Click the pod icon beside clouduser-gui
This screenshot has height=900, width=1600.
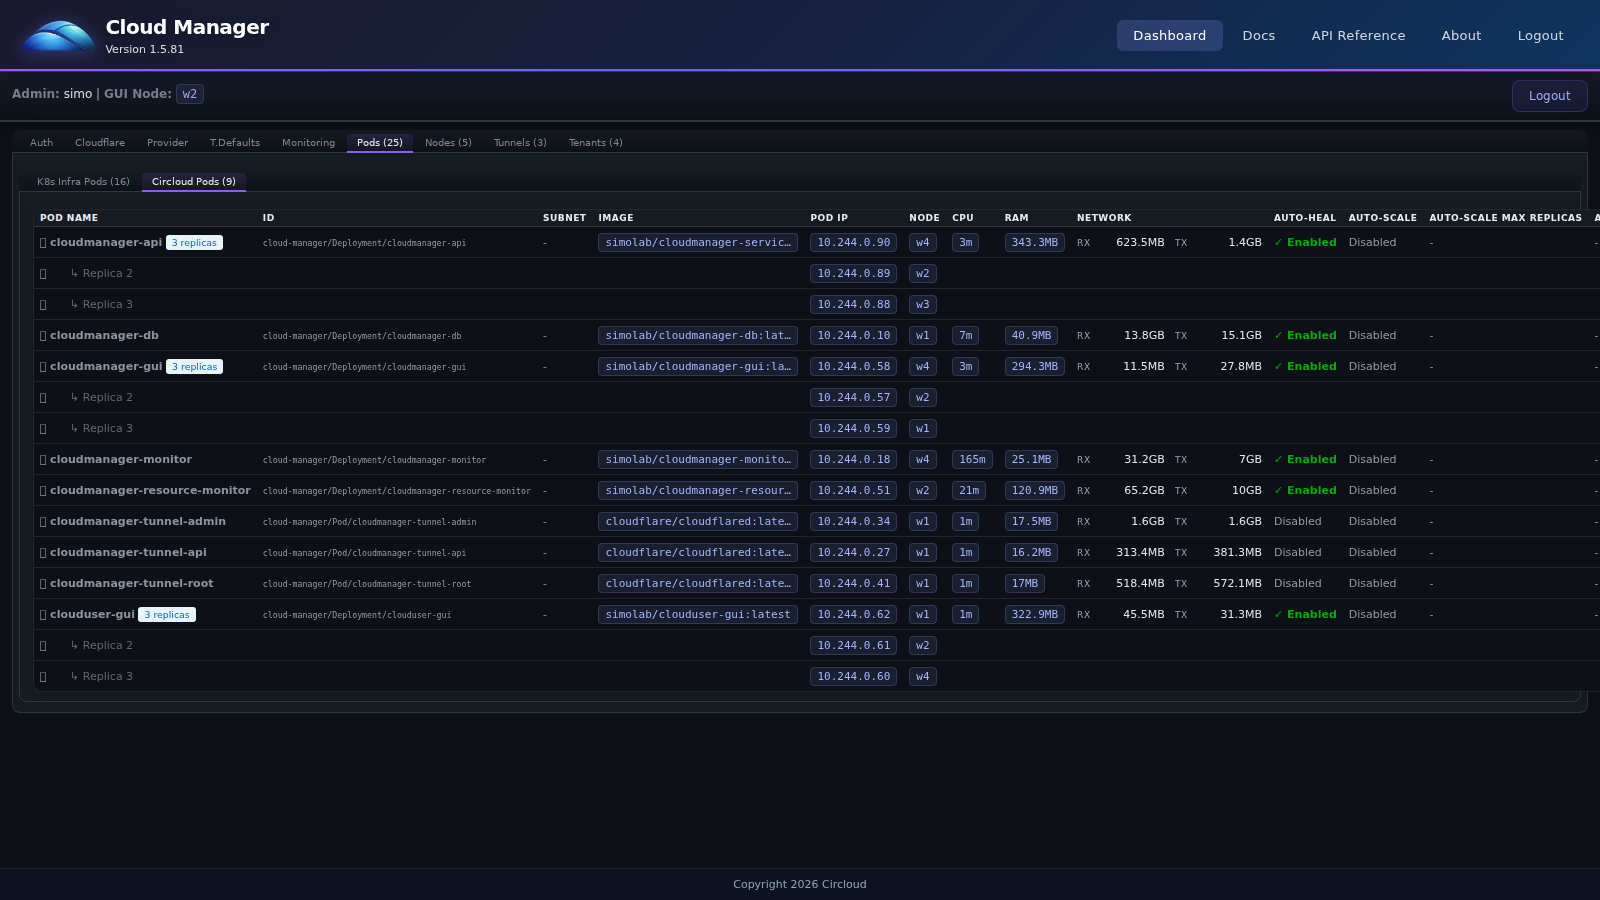42,614
